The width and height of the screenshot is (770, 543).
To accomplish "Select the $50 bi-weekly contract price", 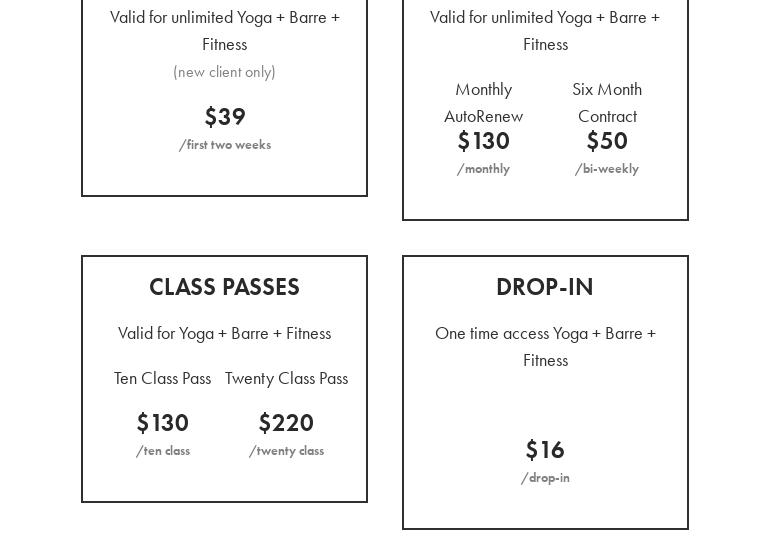I will (607, 141).
